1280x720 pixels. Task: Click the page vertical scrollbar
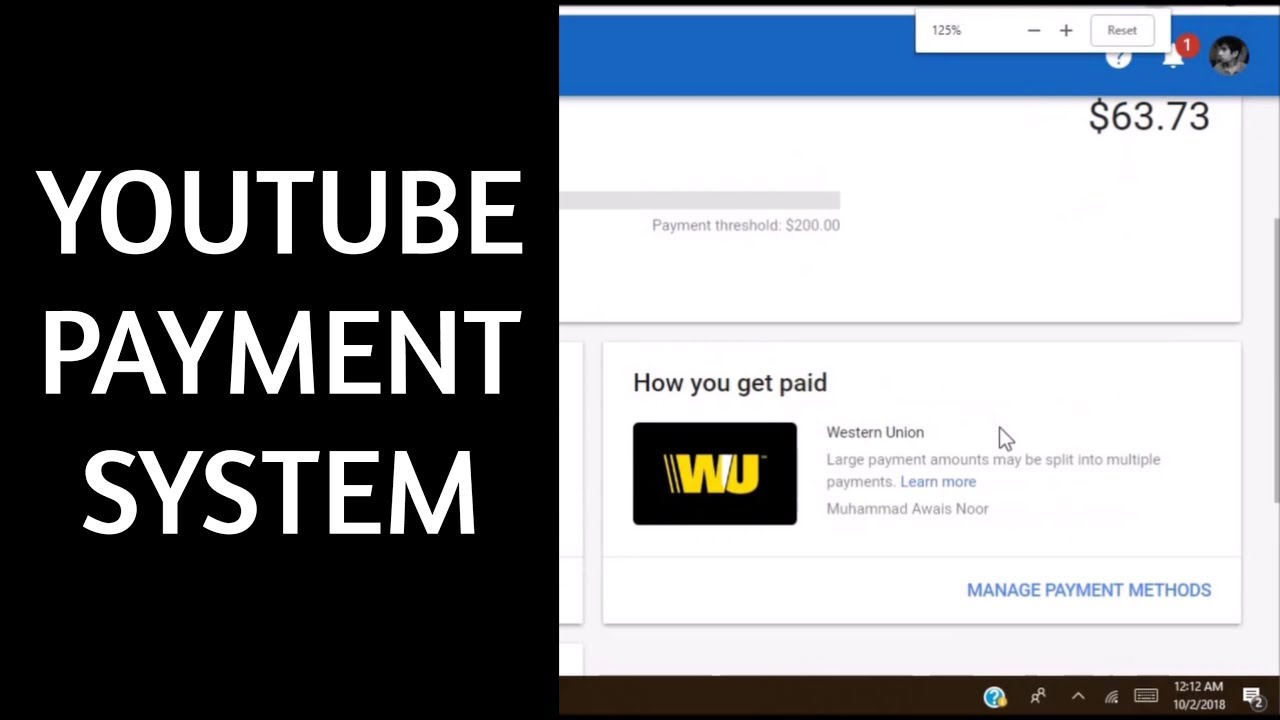(1275, 360)
